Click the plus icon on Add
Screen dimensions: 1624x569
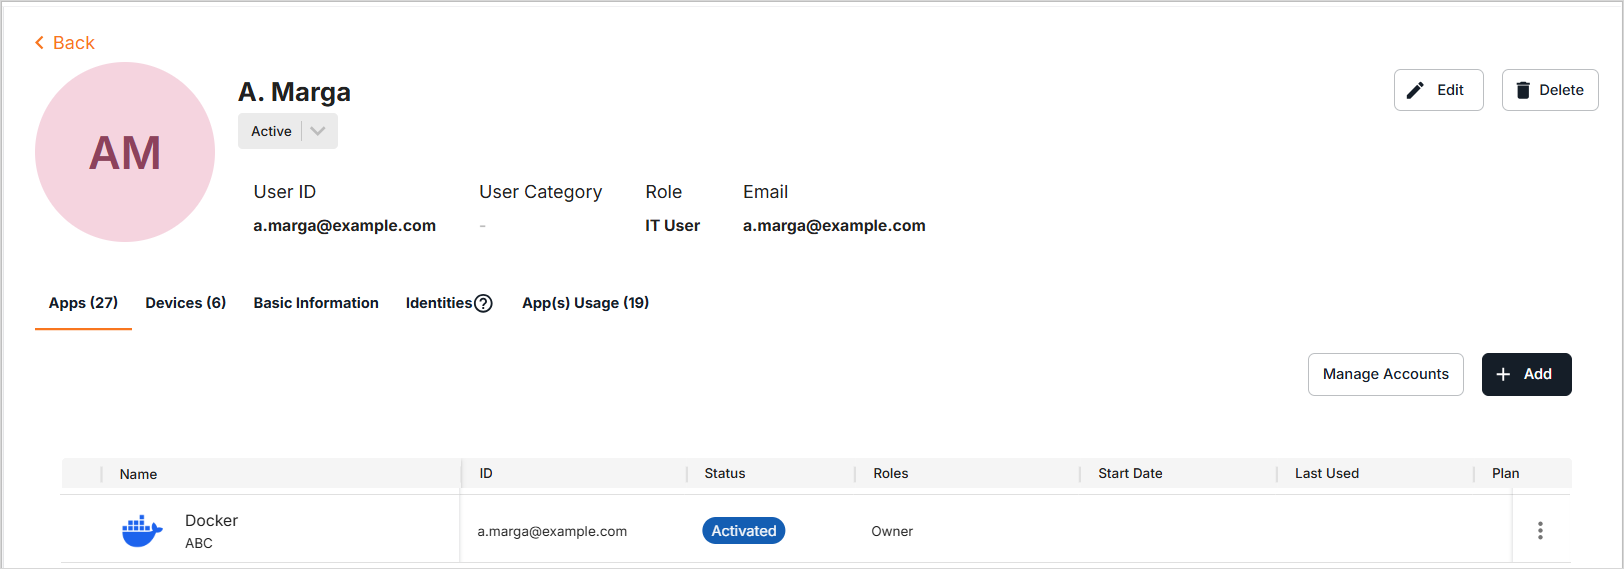pos(1503,374)
